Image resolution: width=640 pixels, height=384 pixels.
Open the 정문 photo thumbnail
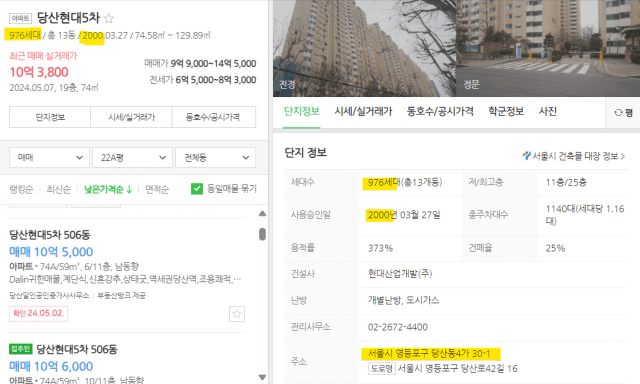[x=548, y=48]
